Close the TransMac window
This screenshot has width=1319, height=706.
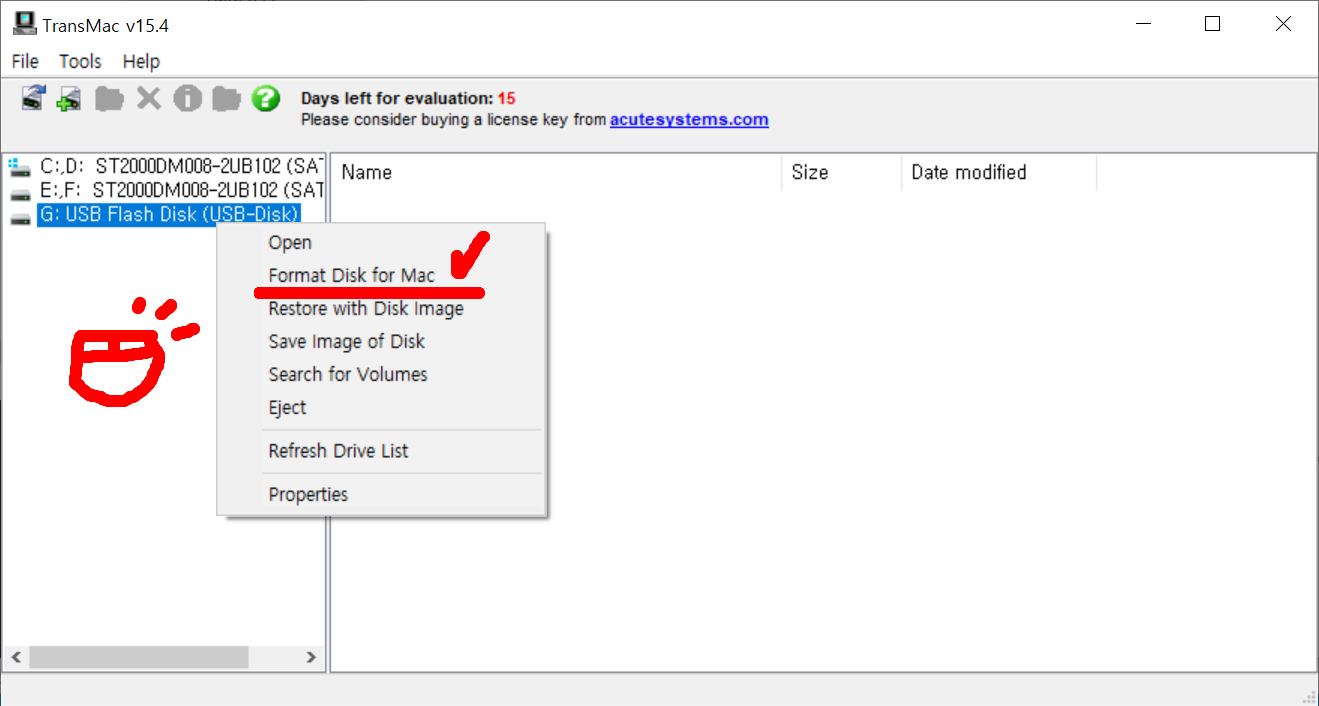[x=1283, y=24]
